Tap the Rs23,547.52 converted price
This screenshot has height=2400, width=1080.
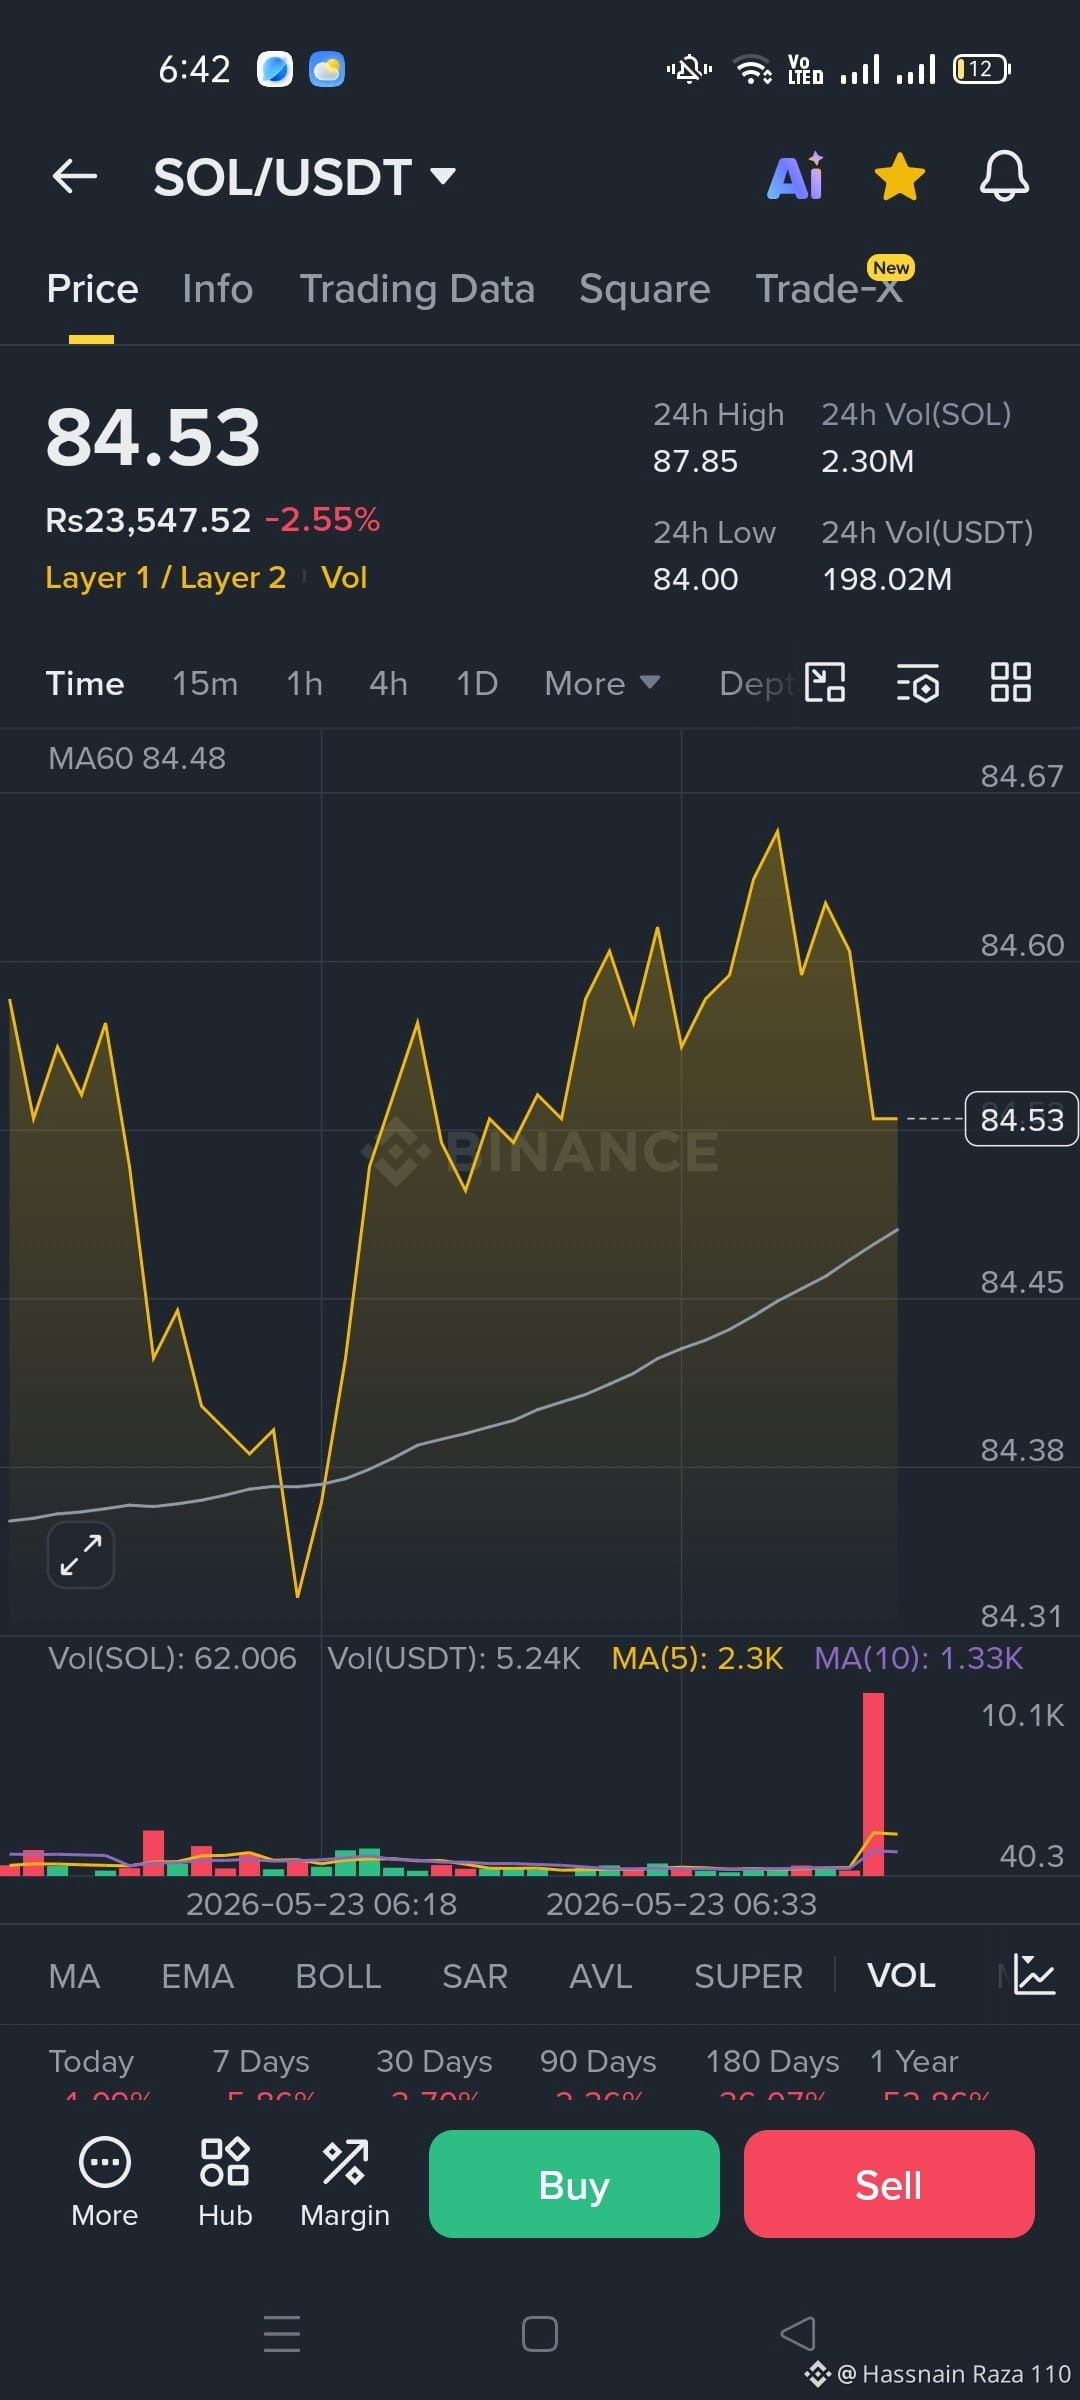point(148,520)
